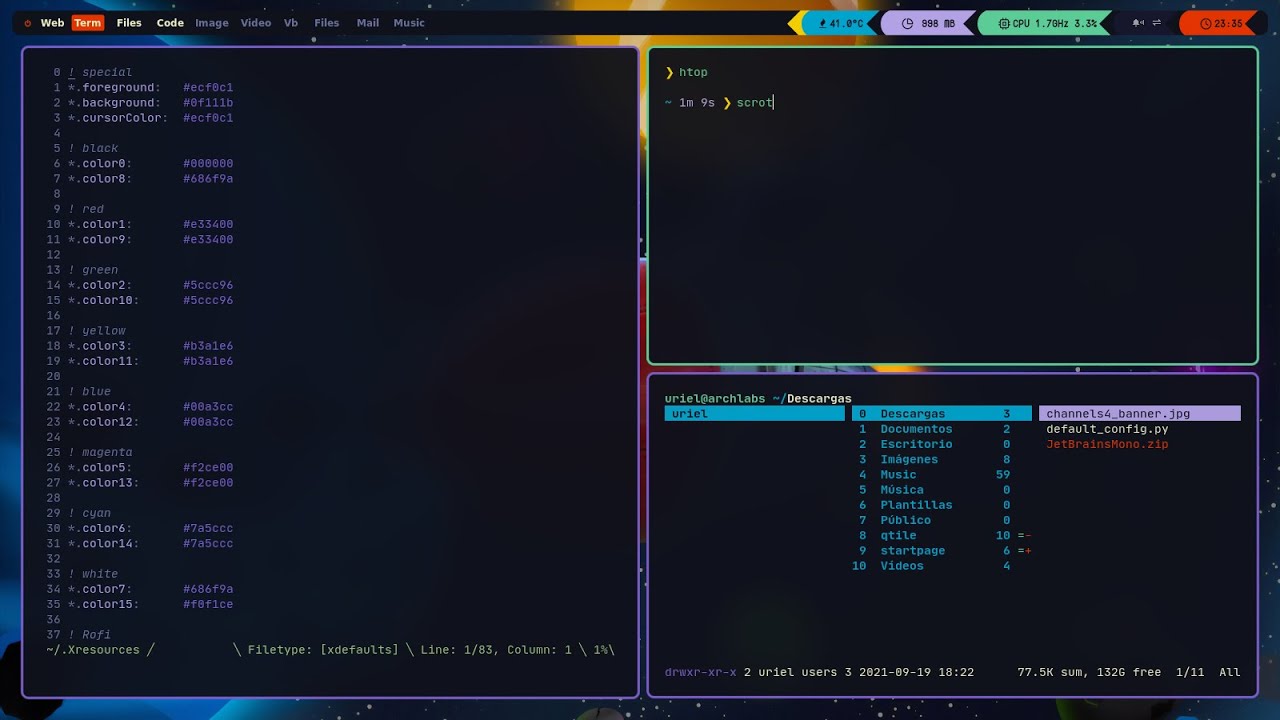Place cursor on the *.cursorColor line
Viewport: 1280px width, 720px height.
click(150, 118)
